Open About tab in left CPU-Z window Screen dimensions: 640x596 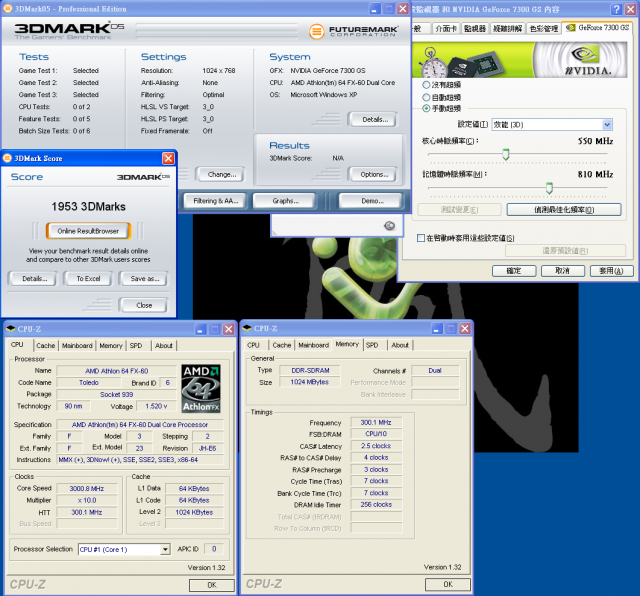[164, 345]
